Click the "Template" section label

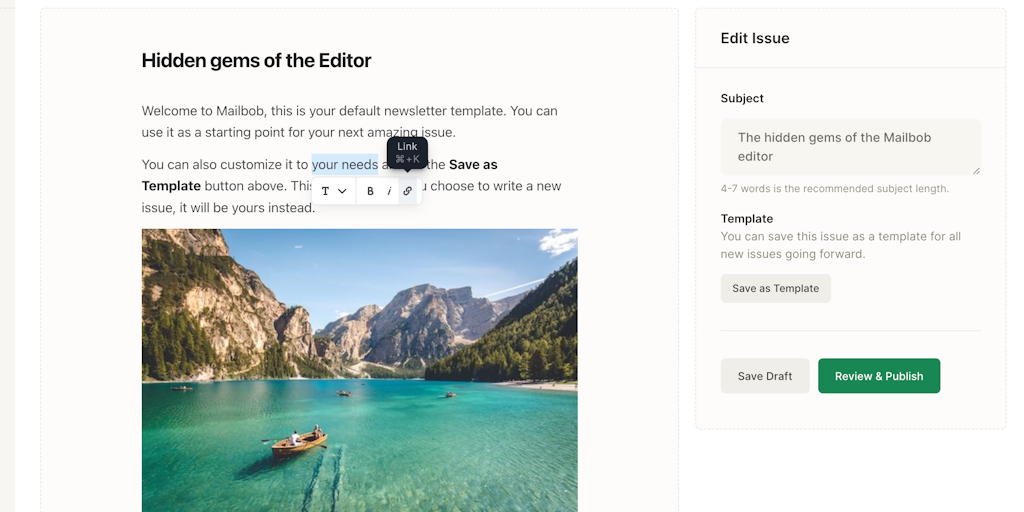coord(747,218)
